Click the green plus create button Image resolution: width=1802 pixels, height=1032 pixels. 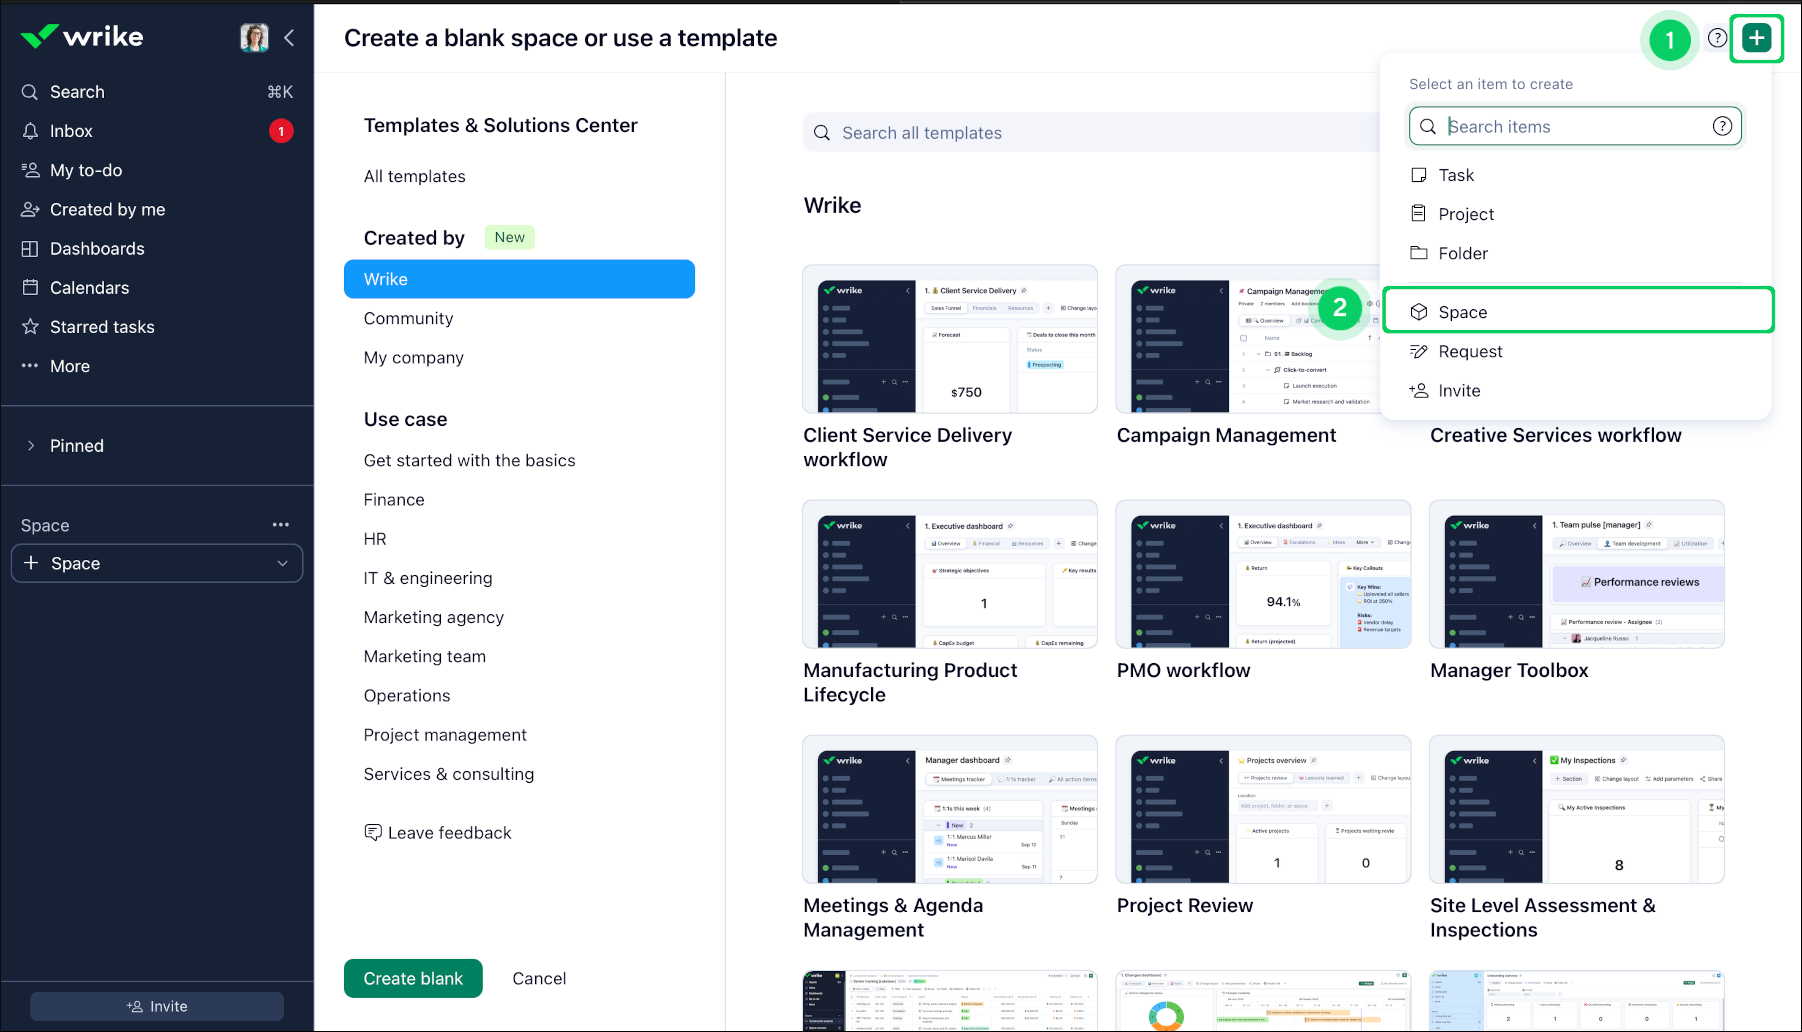(1757, 38)
